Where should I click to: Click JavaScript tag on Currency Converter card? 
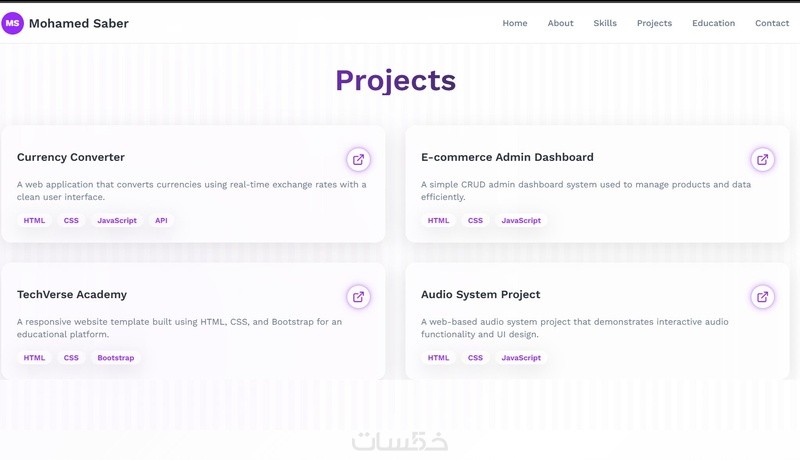tap(117, 220)
